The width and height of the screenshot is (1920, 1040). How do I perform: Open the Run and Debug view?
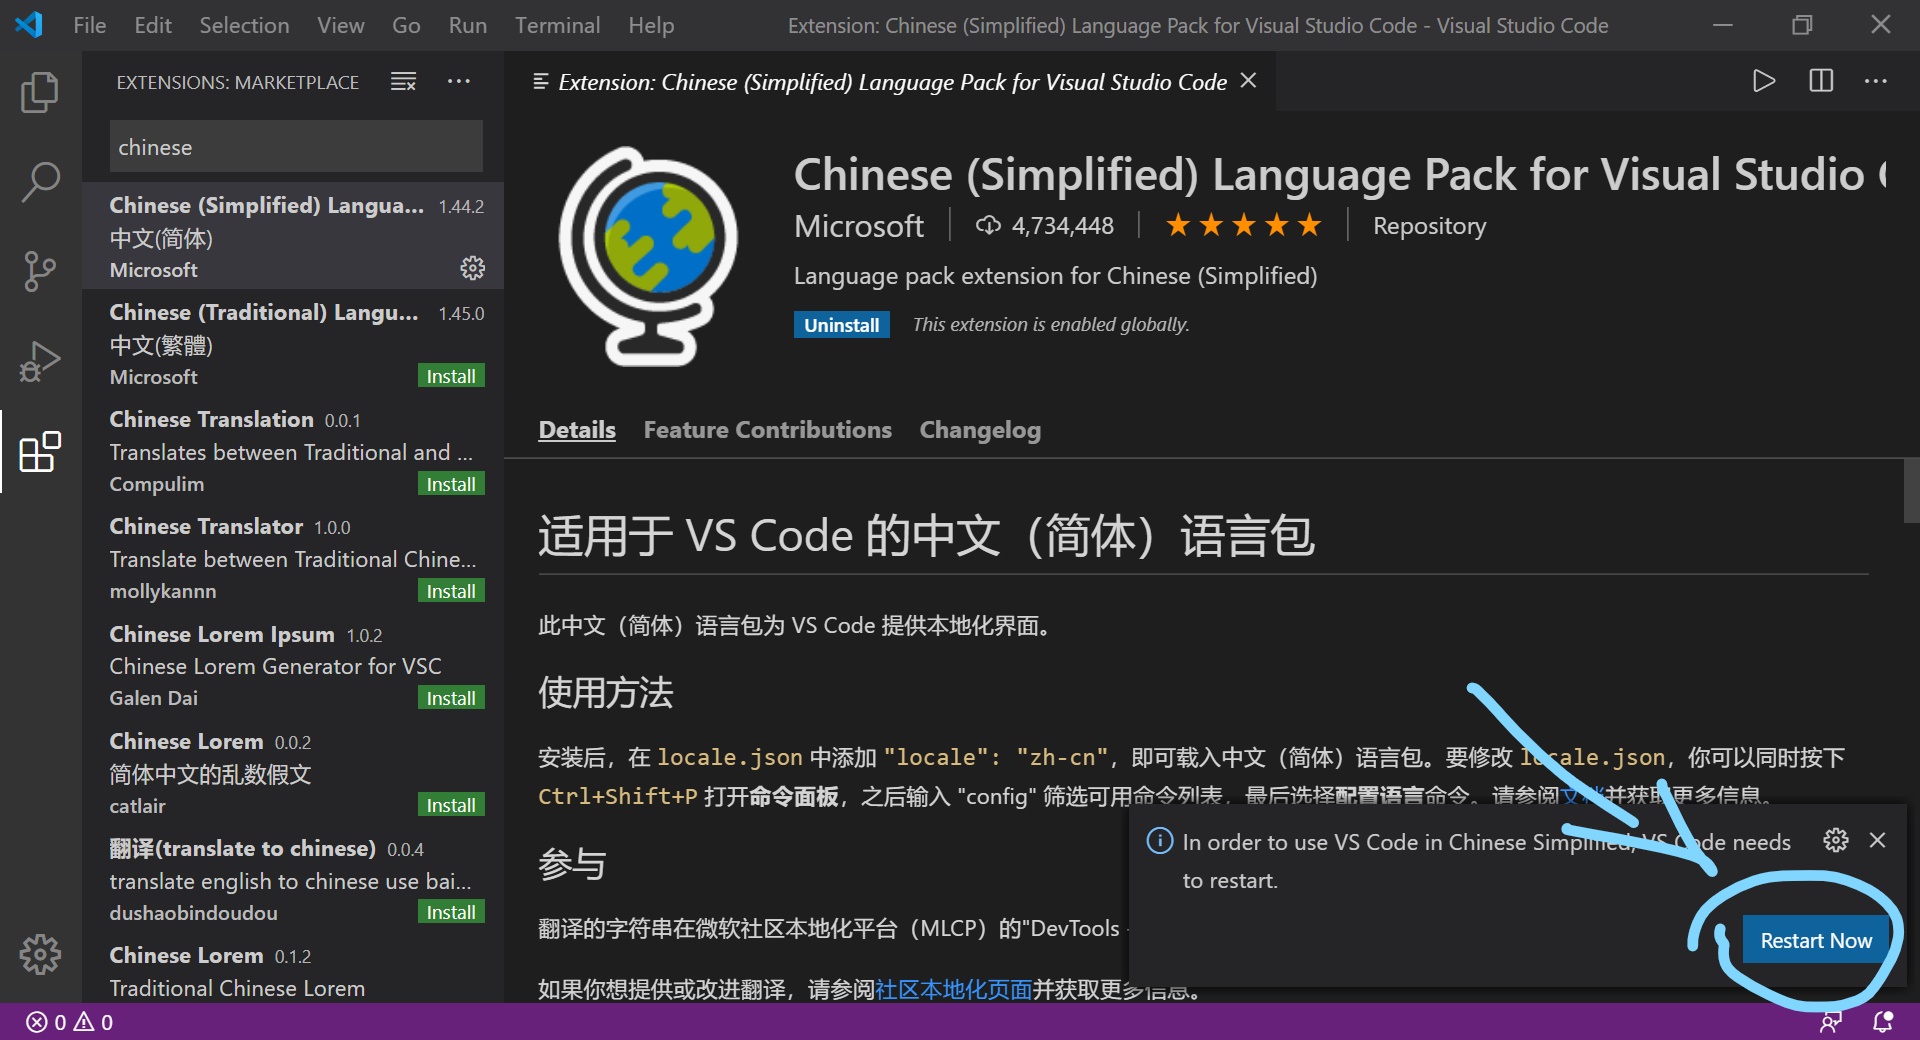click(x=40, y=361)
